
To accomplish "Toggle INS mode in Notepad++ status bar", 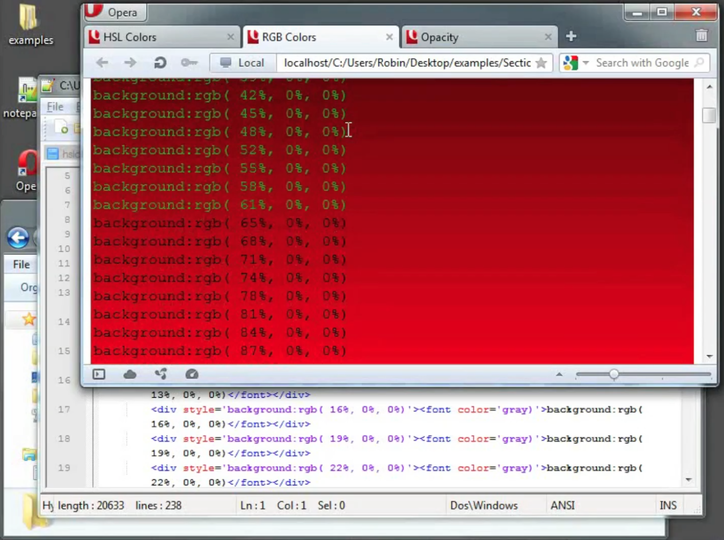I will point(668,506).
